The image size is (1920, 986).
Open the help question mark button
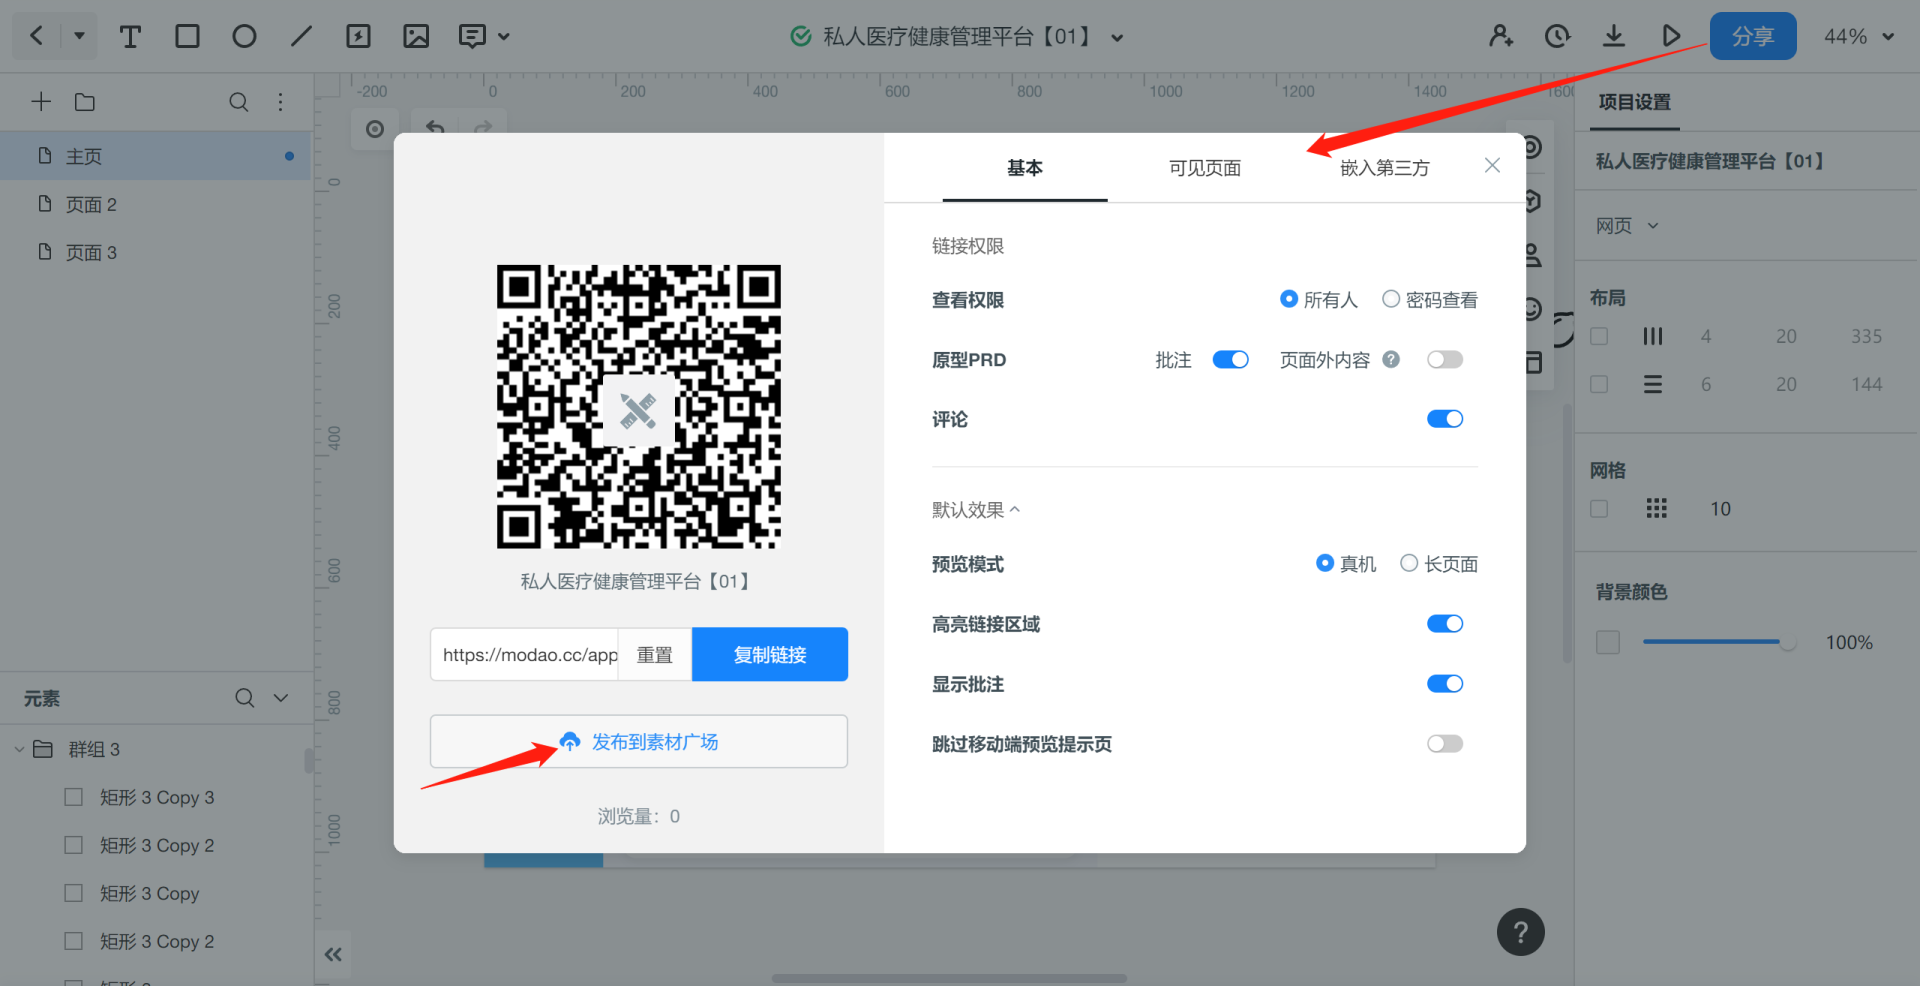(x=1520, y=932)
